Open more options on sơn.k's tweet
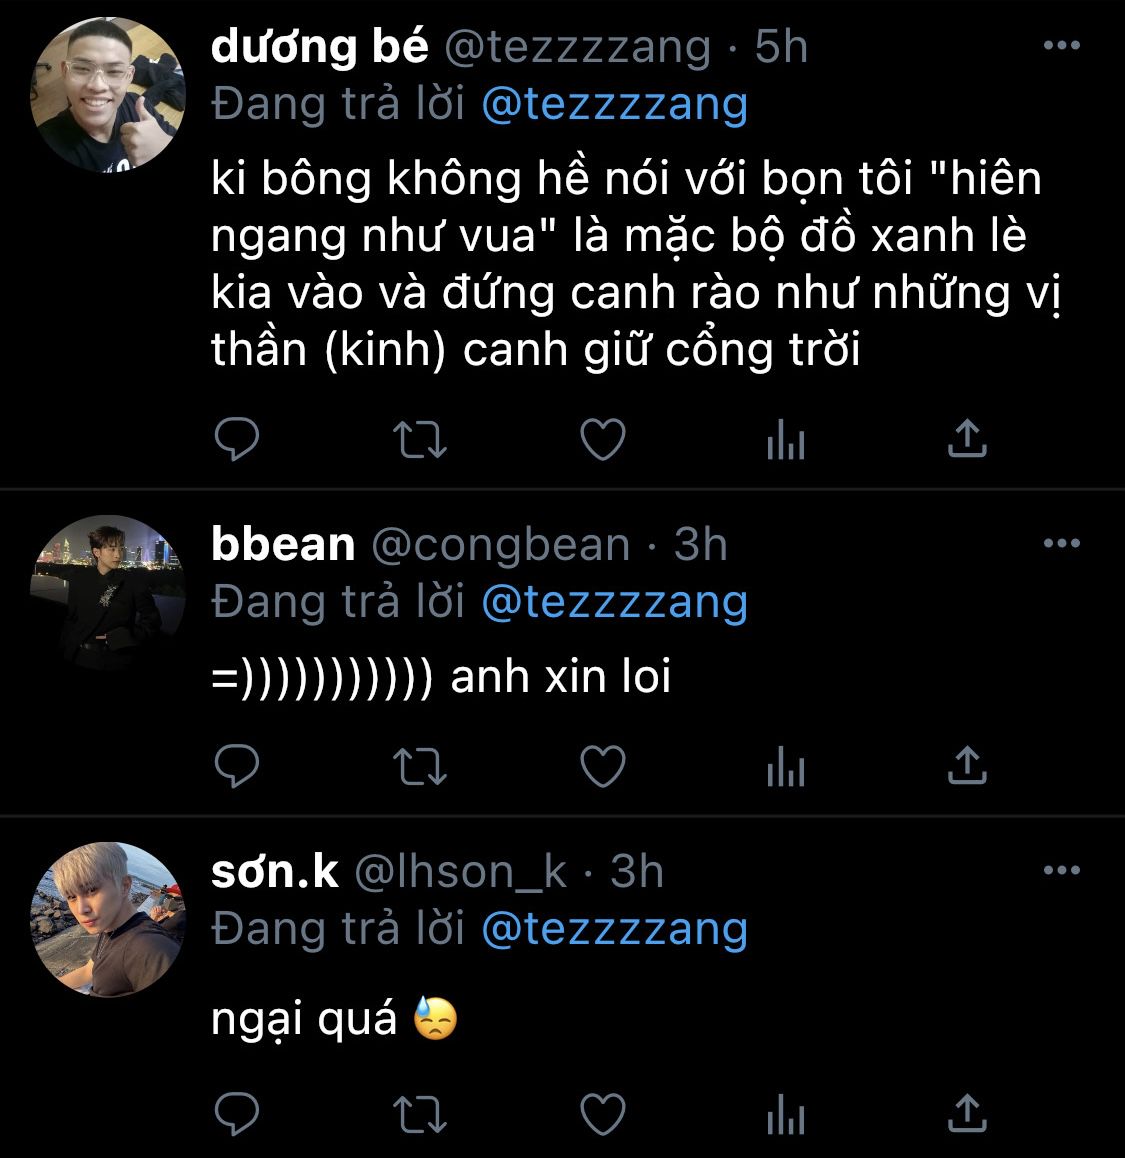 (x=1061, y=871)
